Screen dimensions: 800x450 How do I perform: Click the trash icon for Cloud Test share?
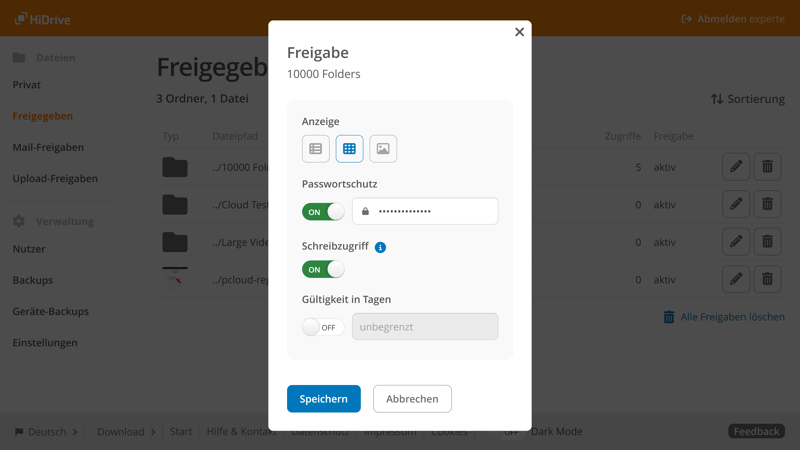tap(767, 204)
